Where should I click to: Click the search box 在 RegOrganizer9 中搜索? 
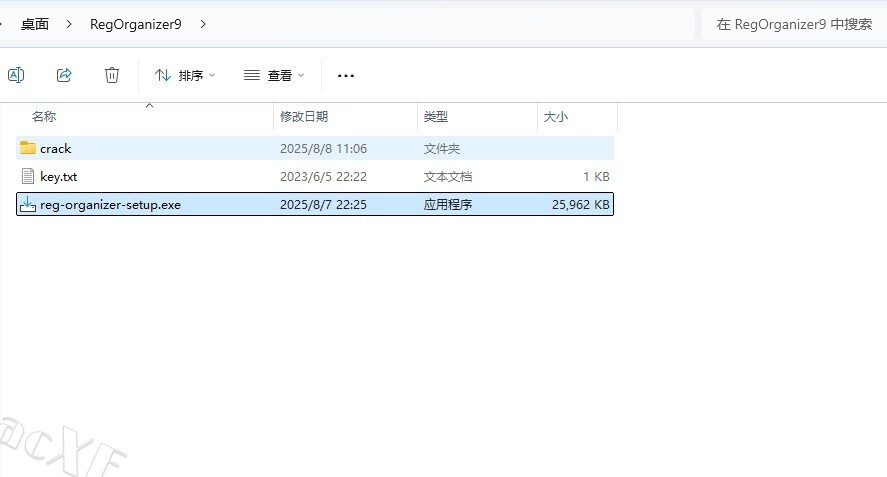click(794, 24)
